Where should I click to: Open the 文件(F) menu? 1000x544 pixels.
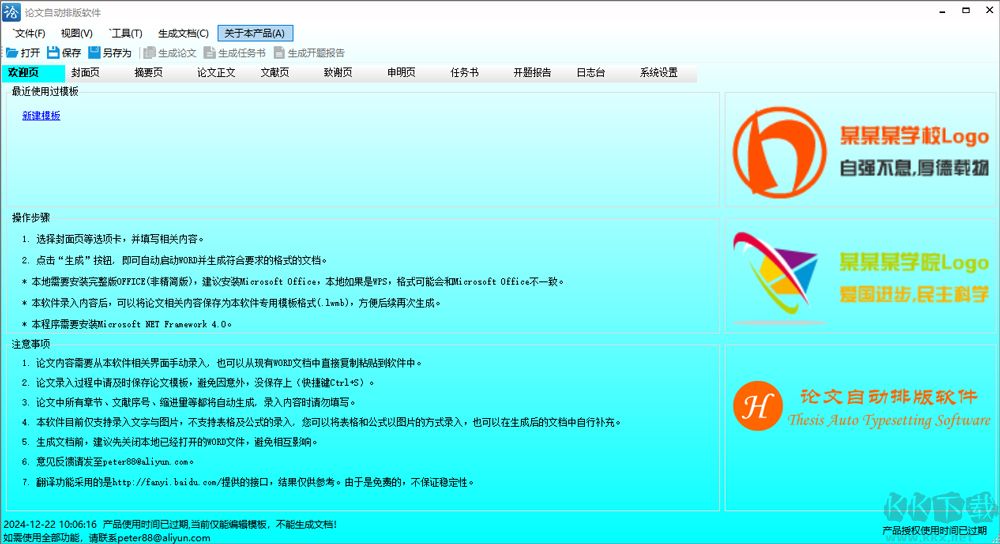(x=29, y=33)
